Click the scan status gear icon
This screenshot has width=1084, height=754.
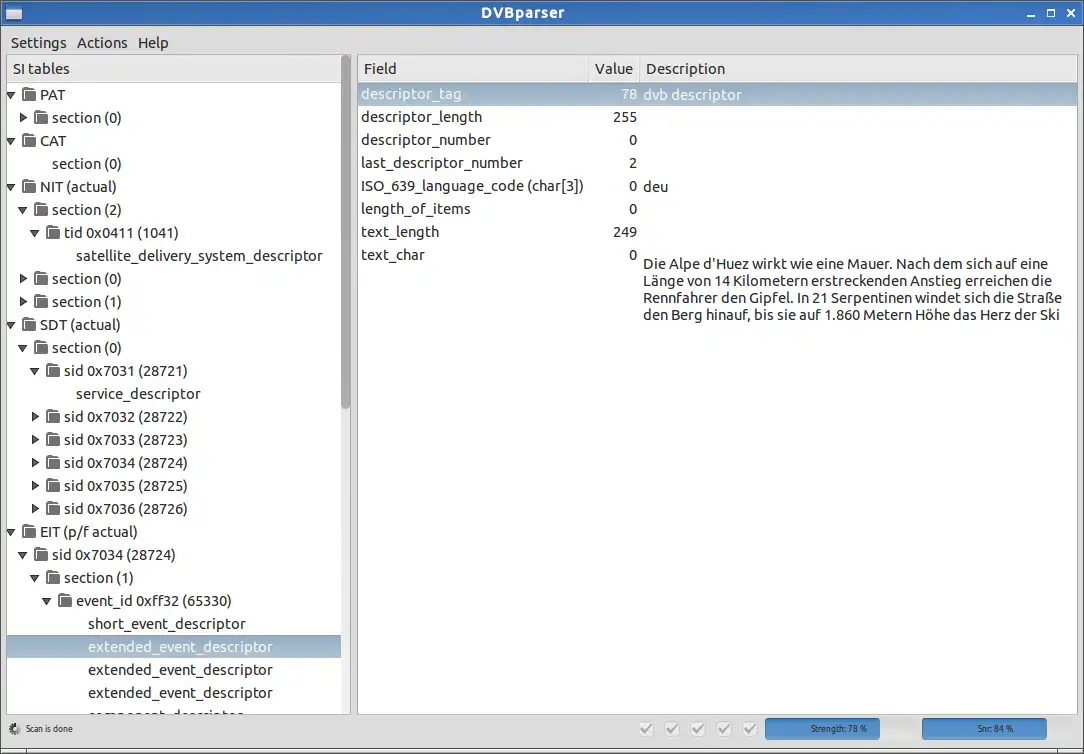(x=15, y=728)
